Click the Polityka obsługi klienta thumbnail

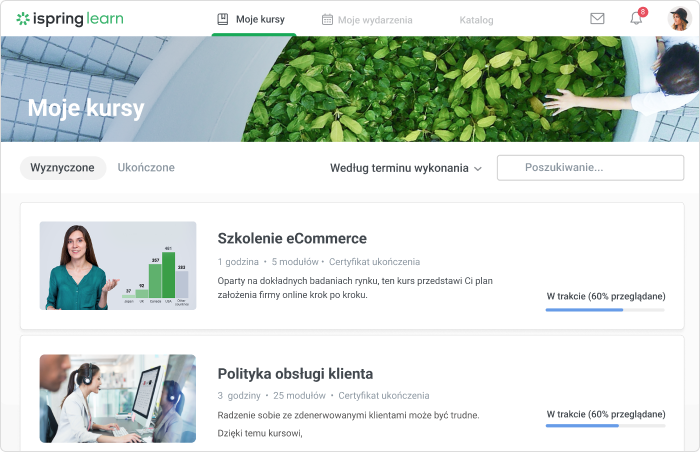click(x=118, y=398)
